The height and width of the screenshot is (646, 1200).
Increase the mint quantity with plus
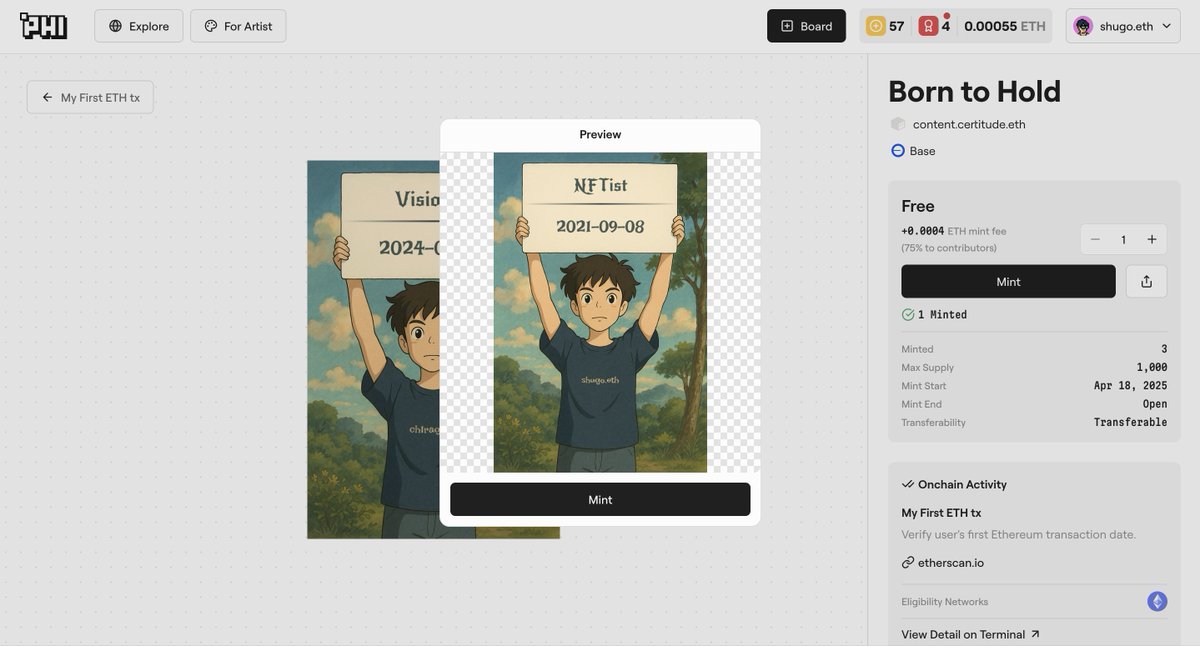pos(1152,239)
